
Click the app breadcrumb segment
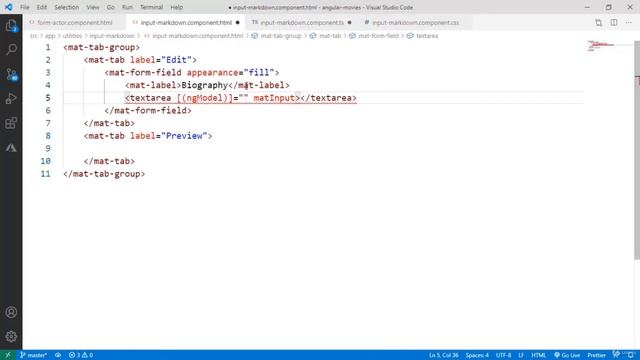pos(50,36)
